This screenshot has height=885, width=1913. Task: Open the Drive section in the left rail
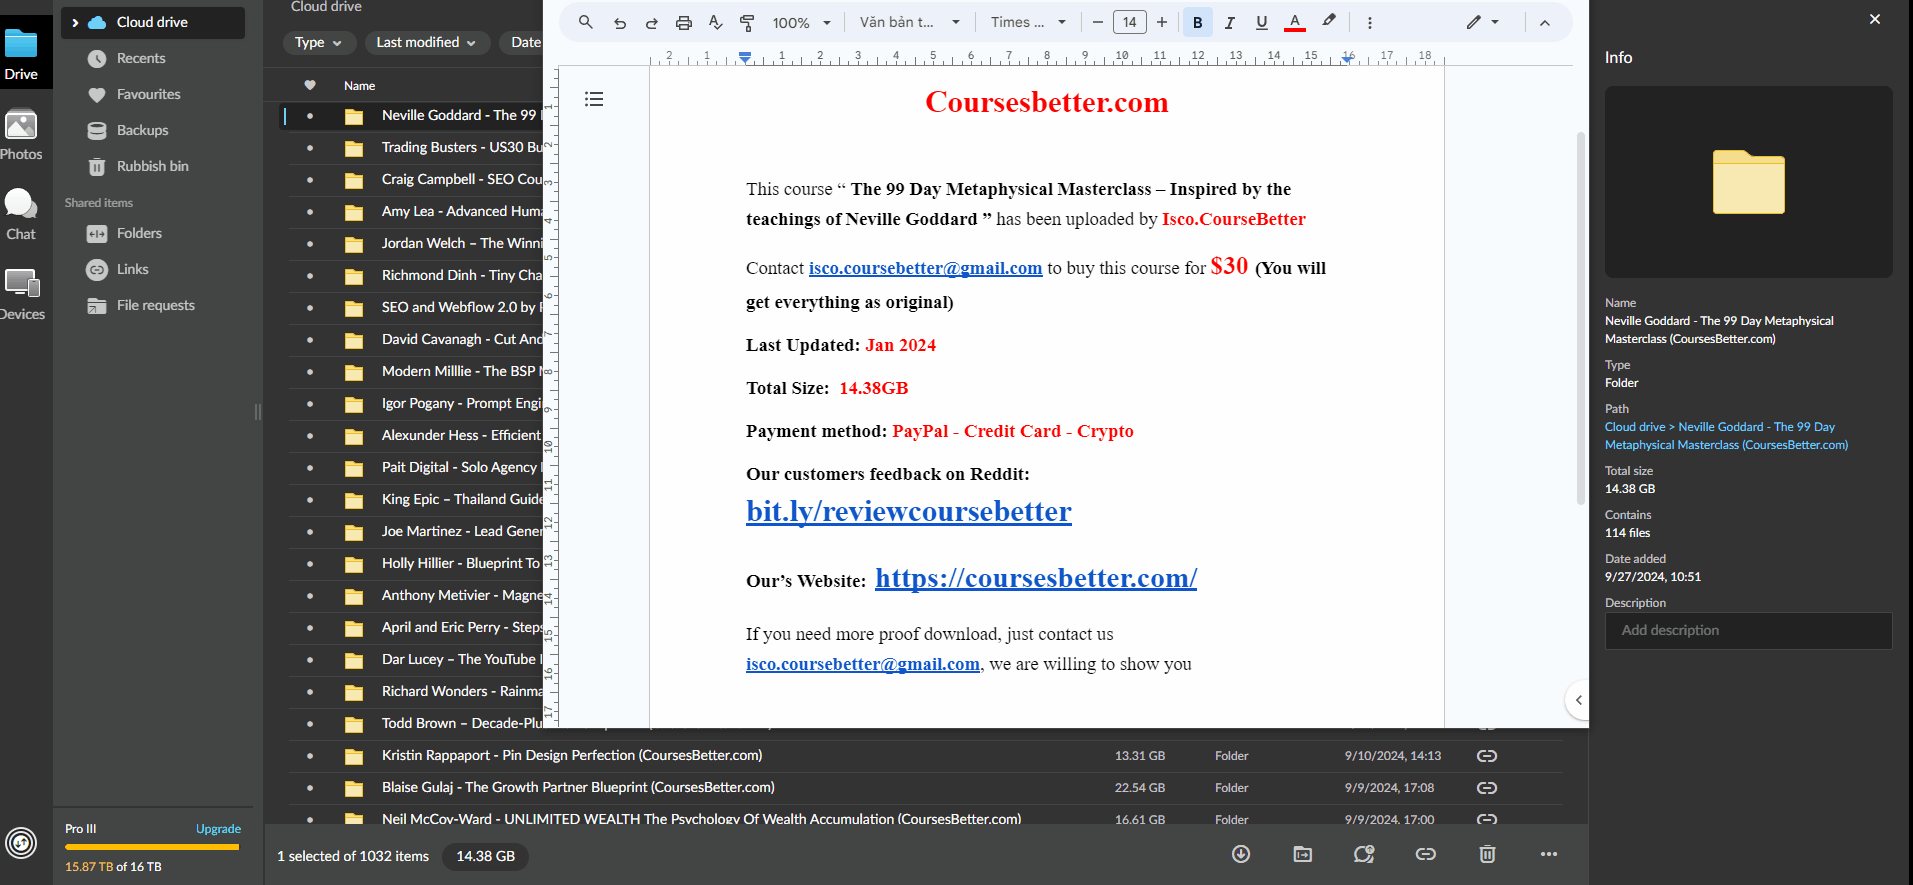tap(21, 54)
